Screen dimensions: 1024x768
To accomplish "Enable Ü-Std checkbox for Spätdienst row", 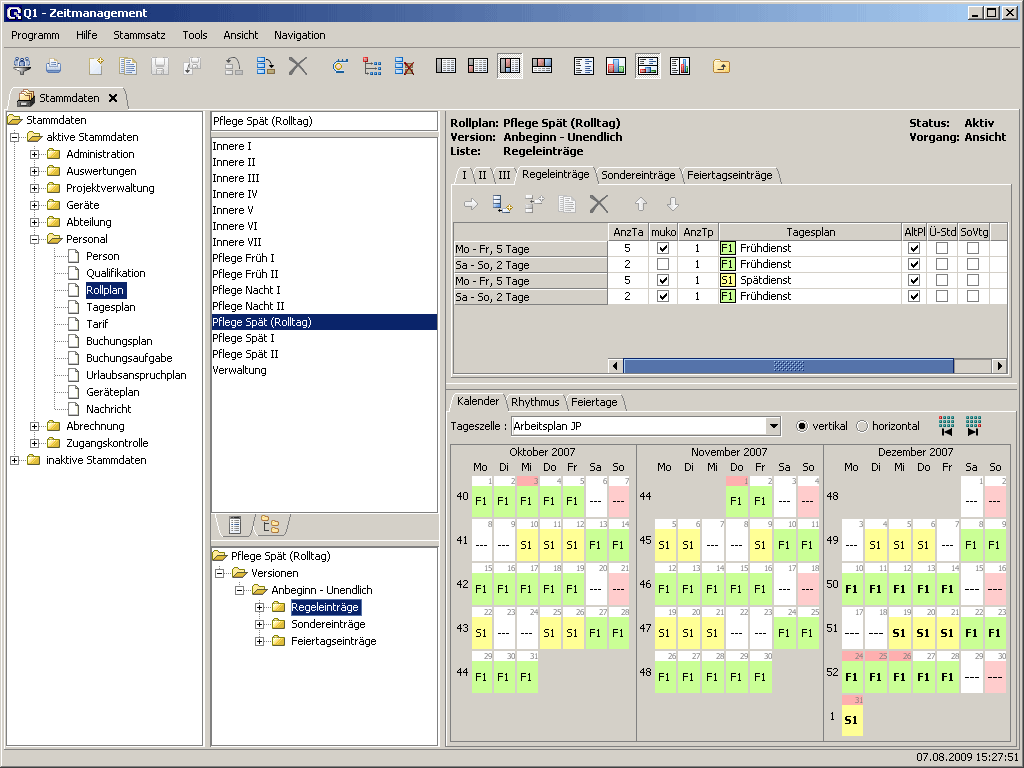I will pyautogui.click(x=941, y=281).
